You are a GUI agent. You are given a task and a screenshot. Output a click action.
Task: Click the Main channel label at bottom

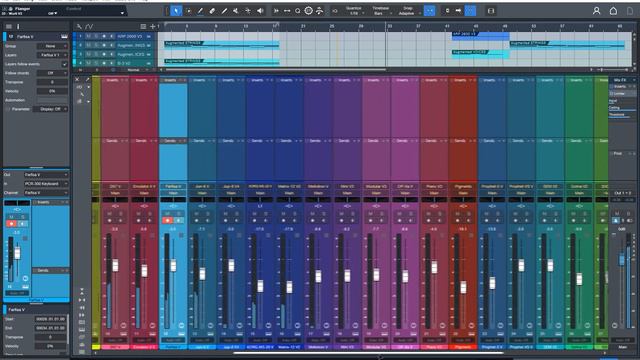pyautogui.click(x=622, y=347)
